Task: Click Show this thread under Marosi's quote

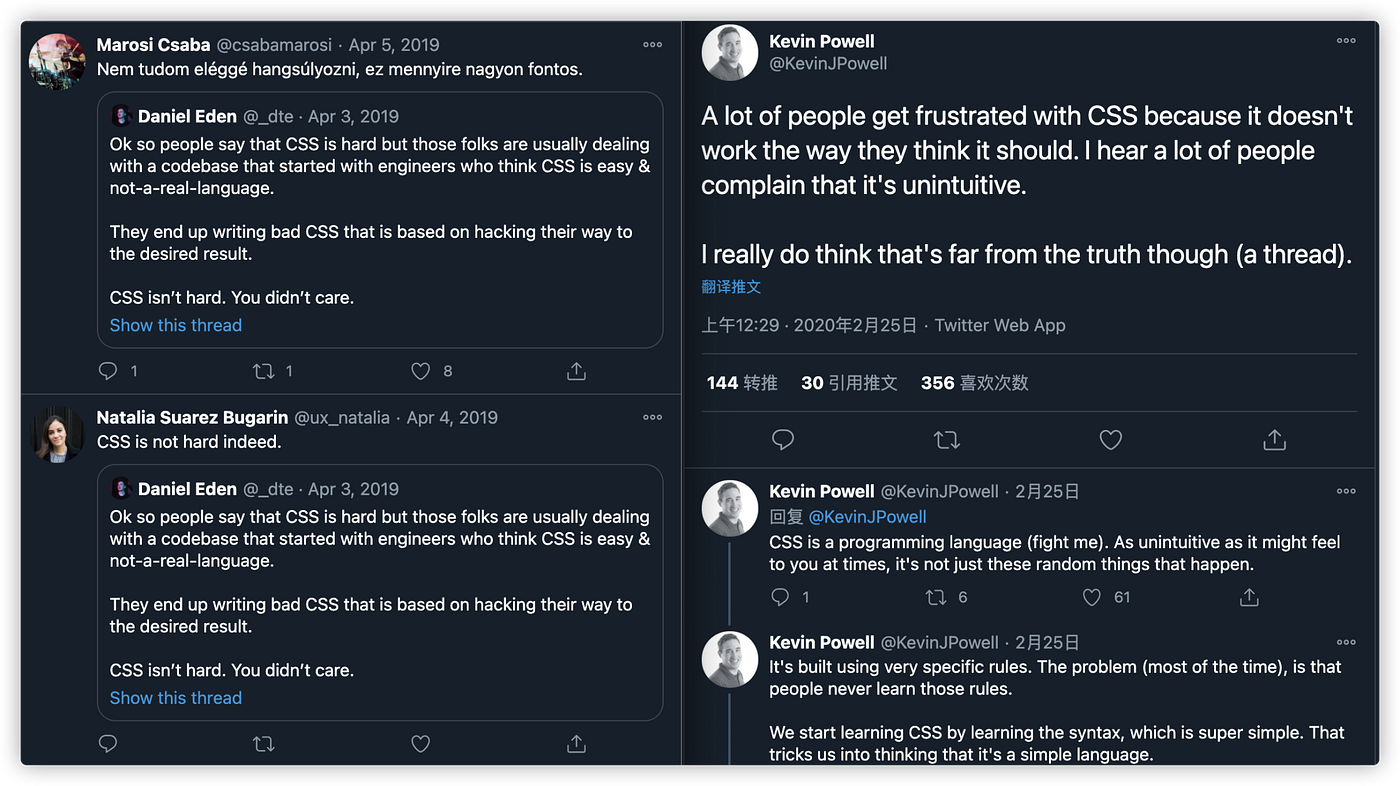Action: point(176,325)
